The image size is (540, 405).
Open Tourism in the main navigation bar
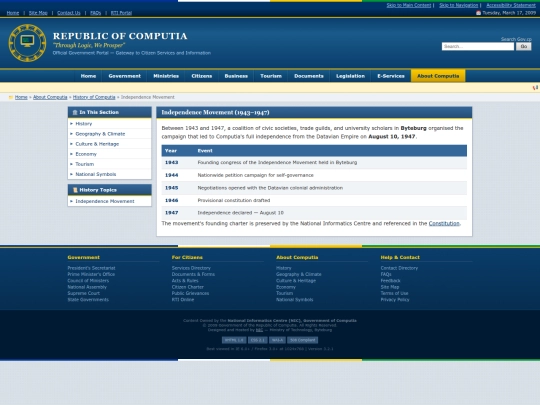tap(271, 76)
